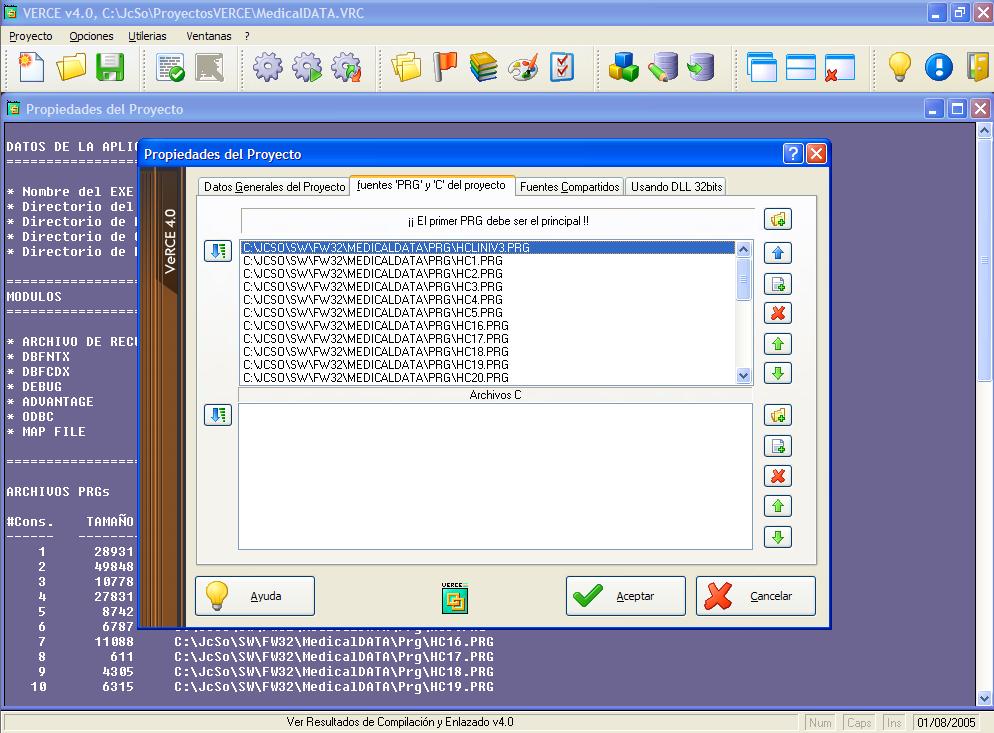The width and height of the screenshot is (994, 733).
Task: Move PRG to top with blue arrow
Action: (777, 253)
